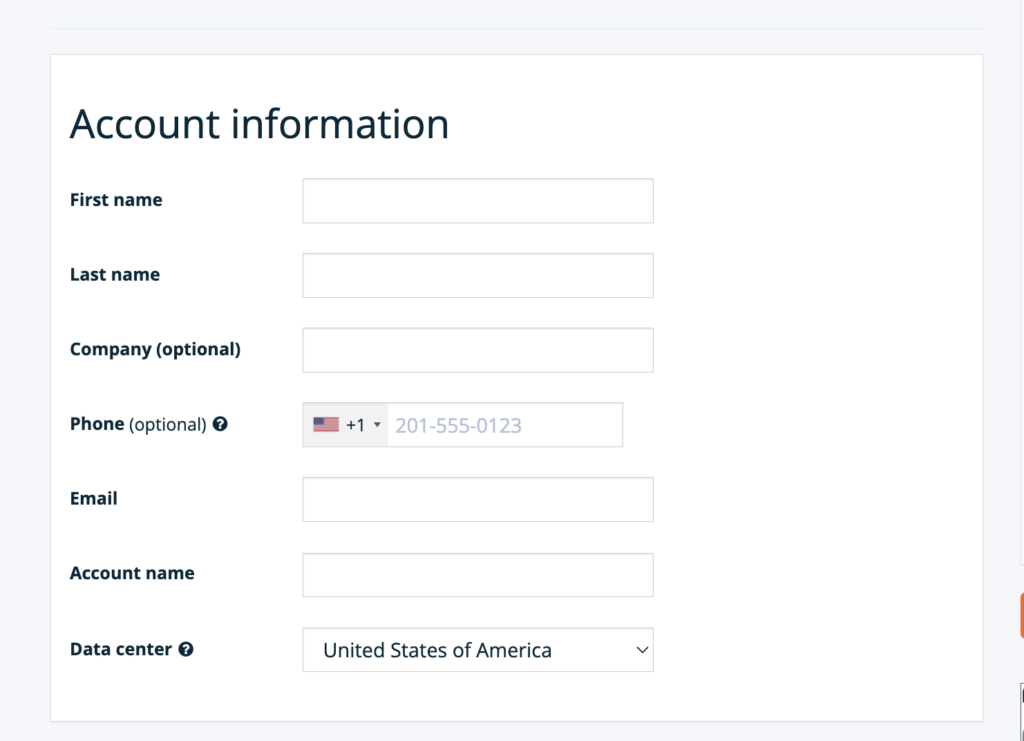Viewport: 1024px width, 741px height.
Task: Click the First name input field
Action: tap(477, 200)
